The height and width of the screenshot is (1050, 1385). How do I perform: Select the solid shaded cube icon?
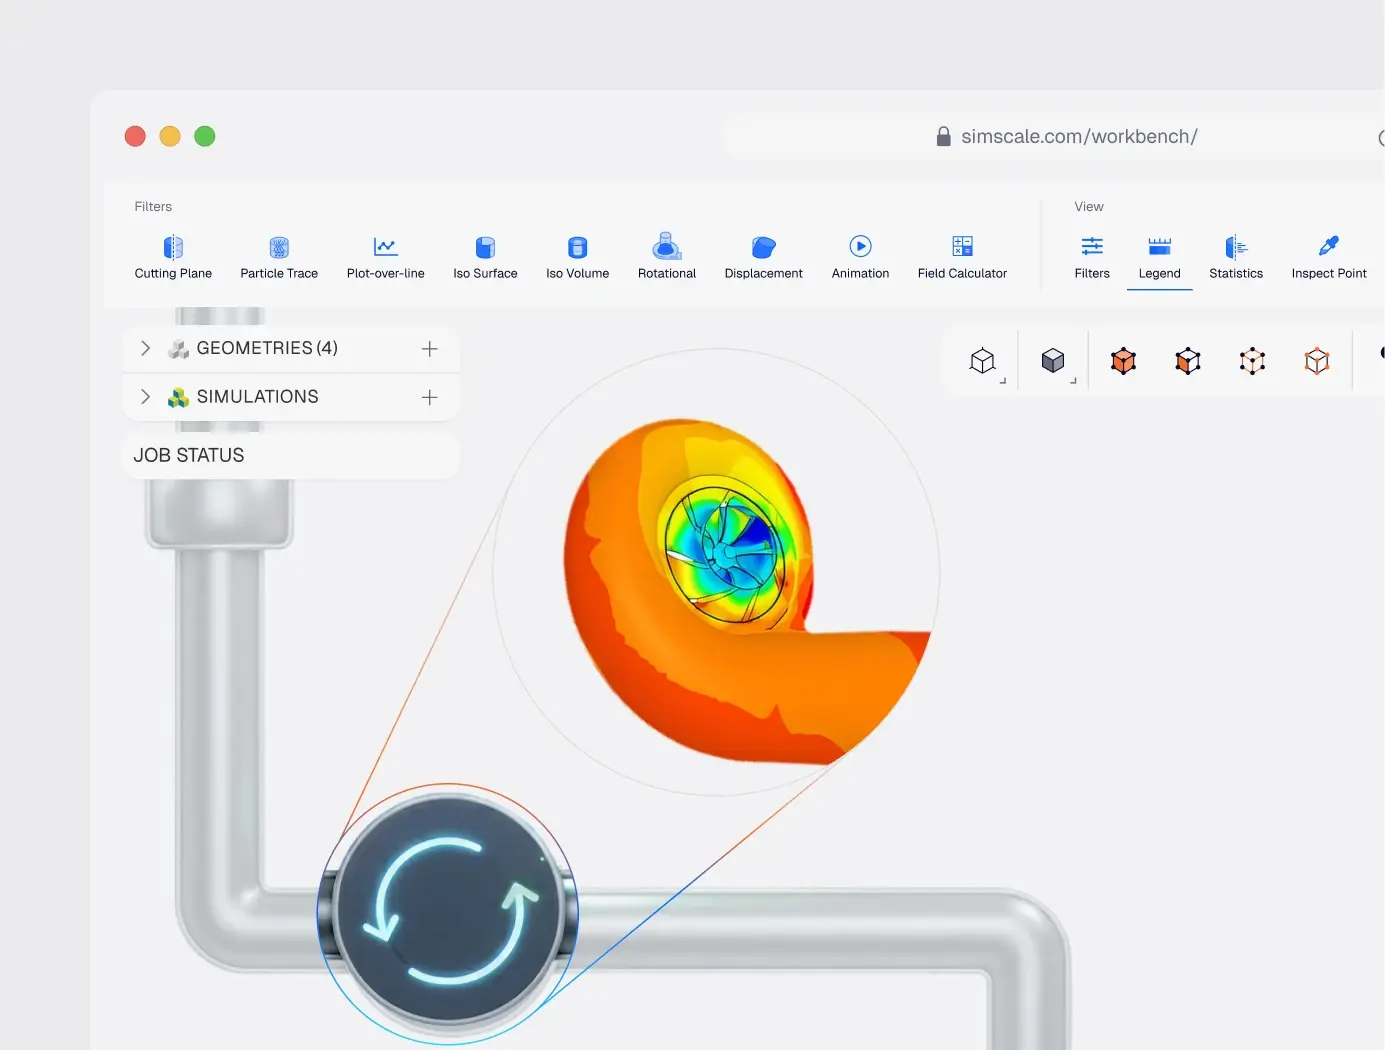(x=1053, y=360)
